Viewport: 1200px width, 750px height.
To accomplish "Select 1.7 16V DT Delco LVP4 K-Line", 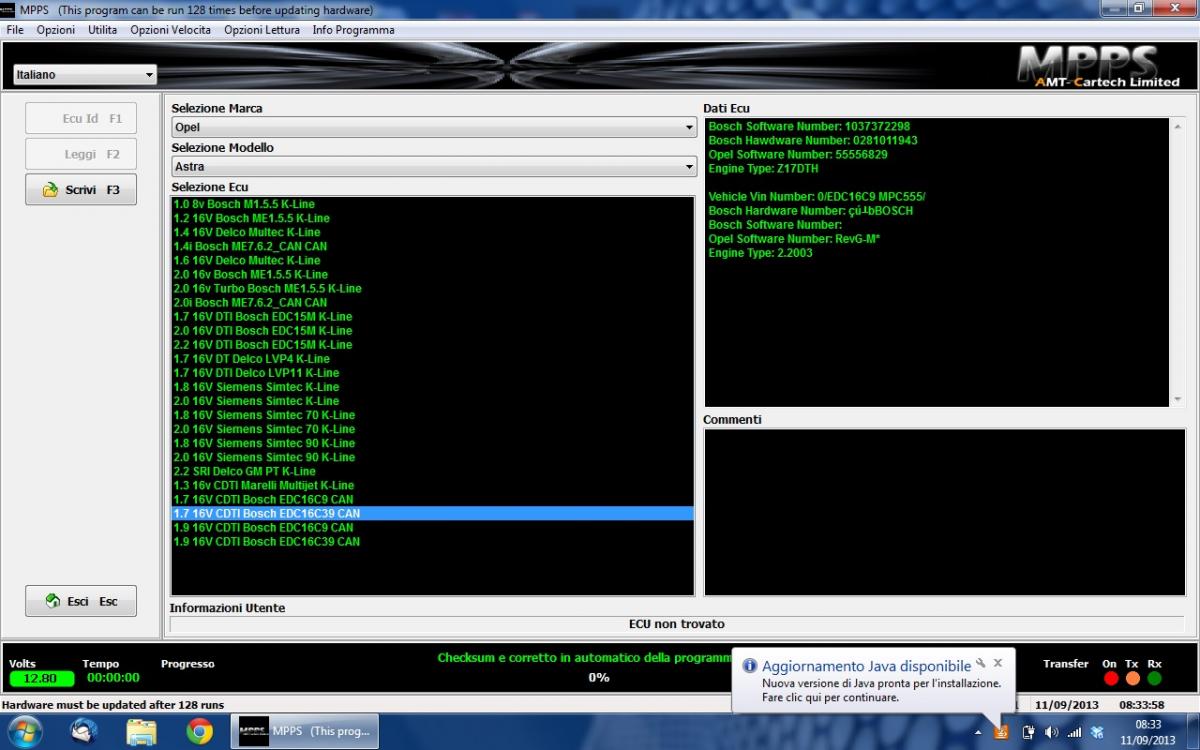I will click(433, 358).
